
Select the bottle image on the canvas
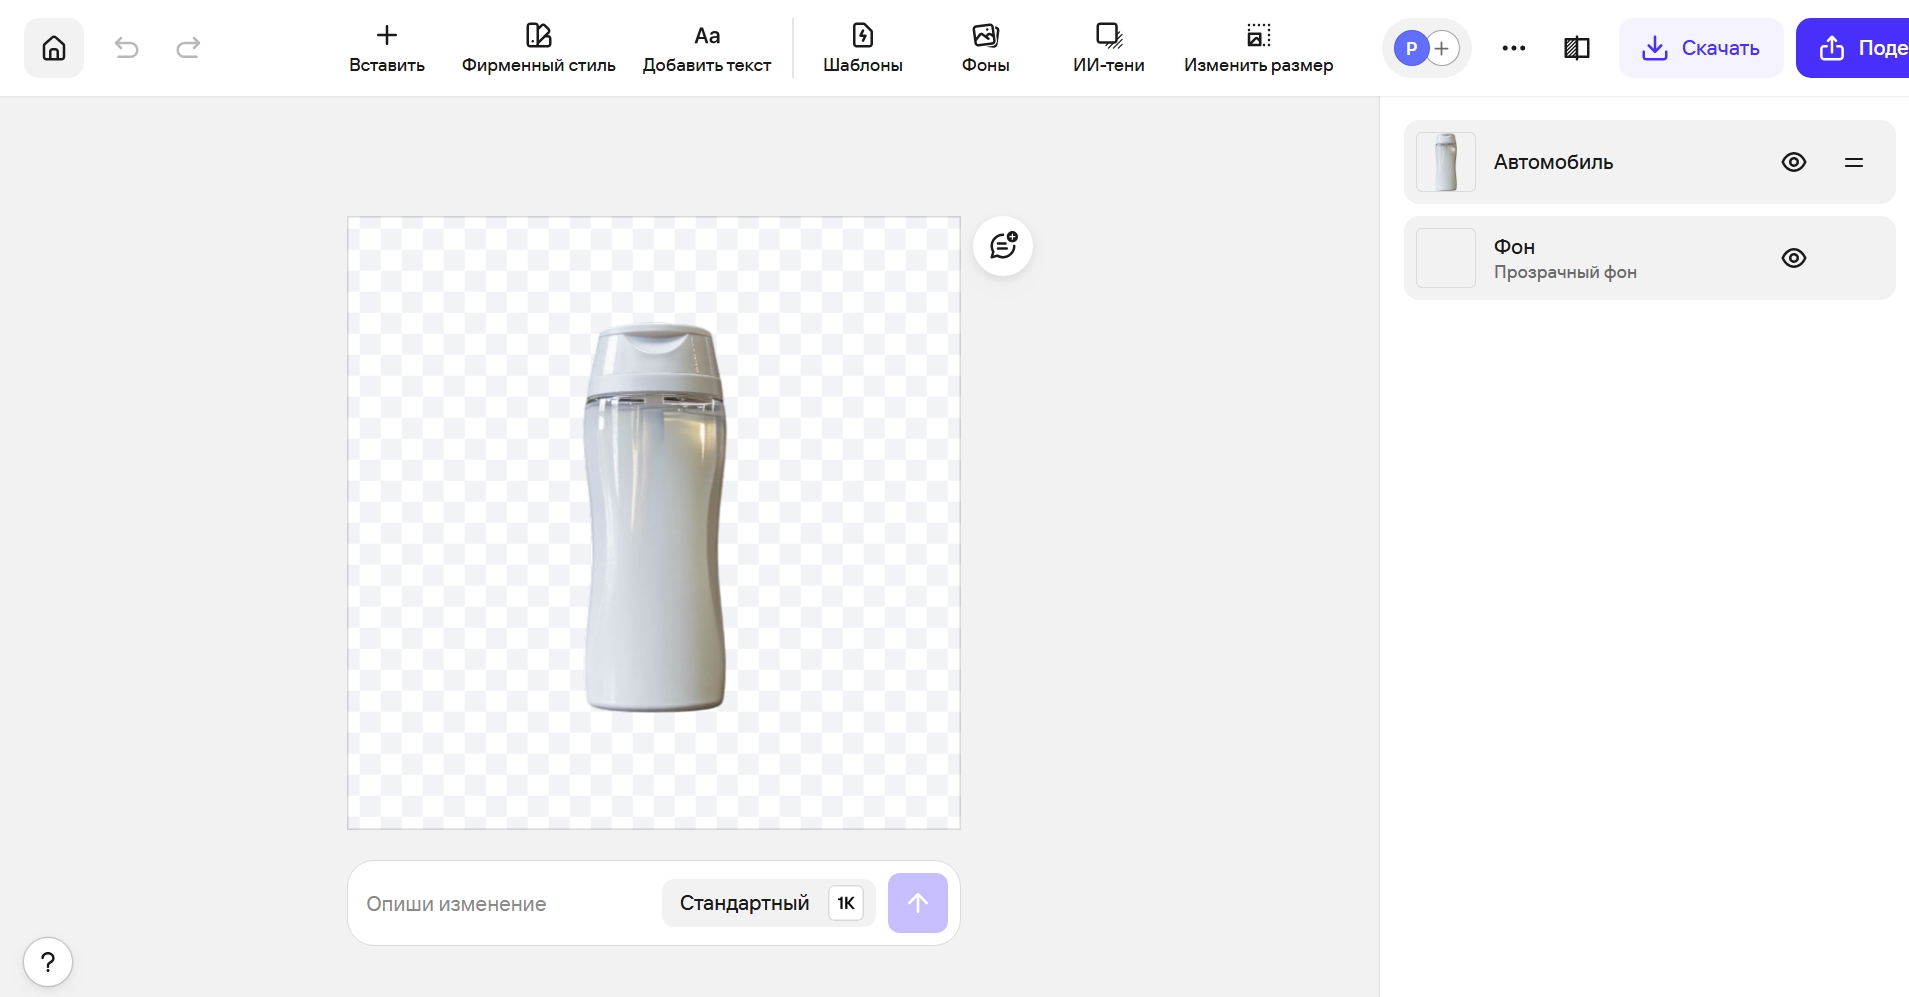point(655,517)
